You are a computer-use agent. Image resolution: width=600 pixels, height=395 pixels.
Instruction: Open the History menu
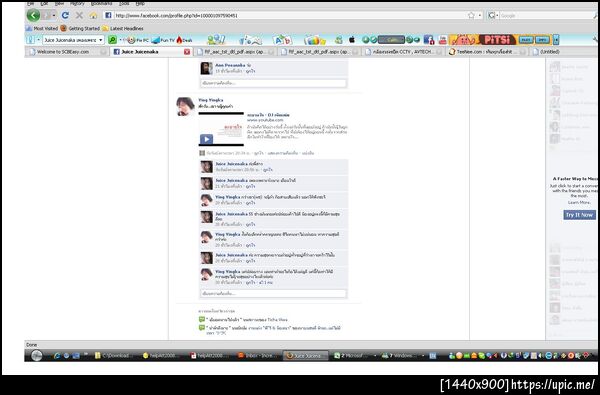pyautogui.click(x=77, y=3)
